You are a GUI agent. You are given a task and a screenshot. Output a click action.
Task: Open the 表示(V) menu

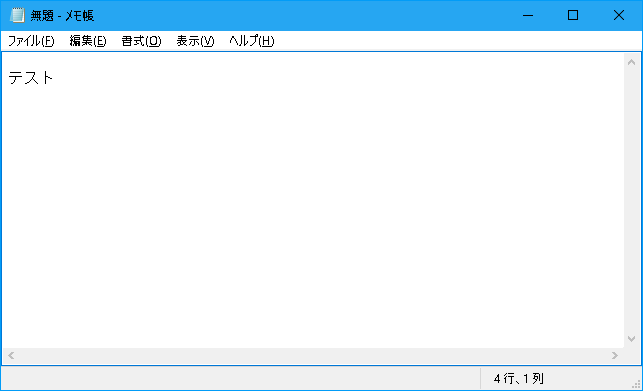coord(195,41)
